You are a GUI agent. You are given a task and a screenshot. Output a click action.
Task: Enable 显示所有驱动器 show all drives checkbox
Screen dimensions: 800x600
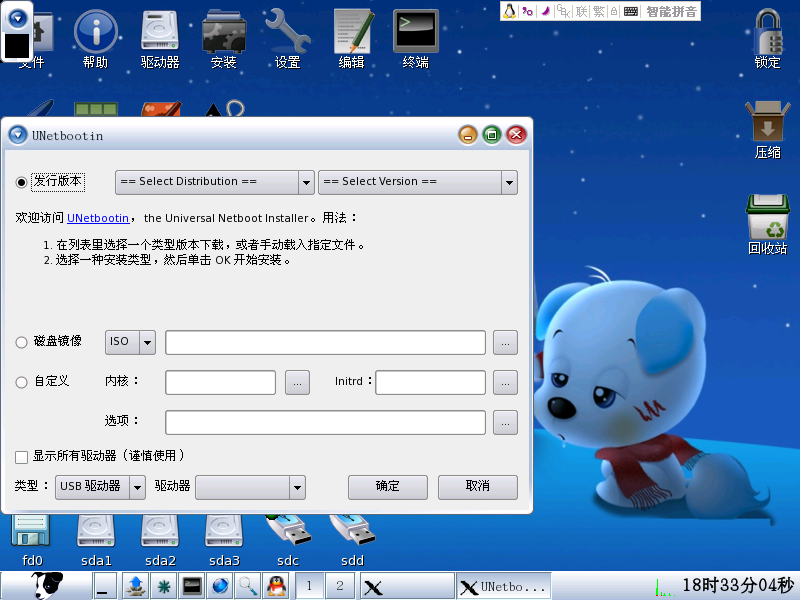pos(21,457)
